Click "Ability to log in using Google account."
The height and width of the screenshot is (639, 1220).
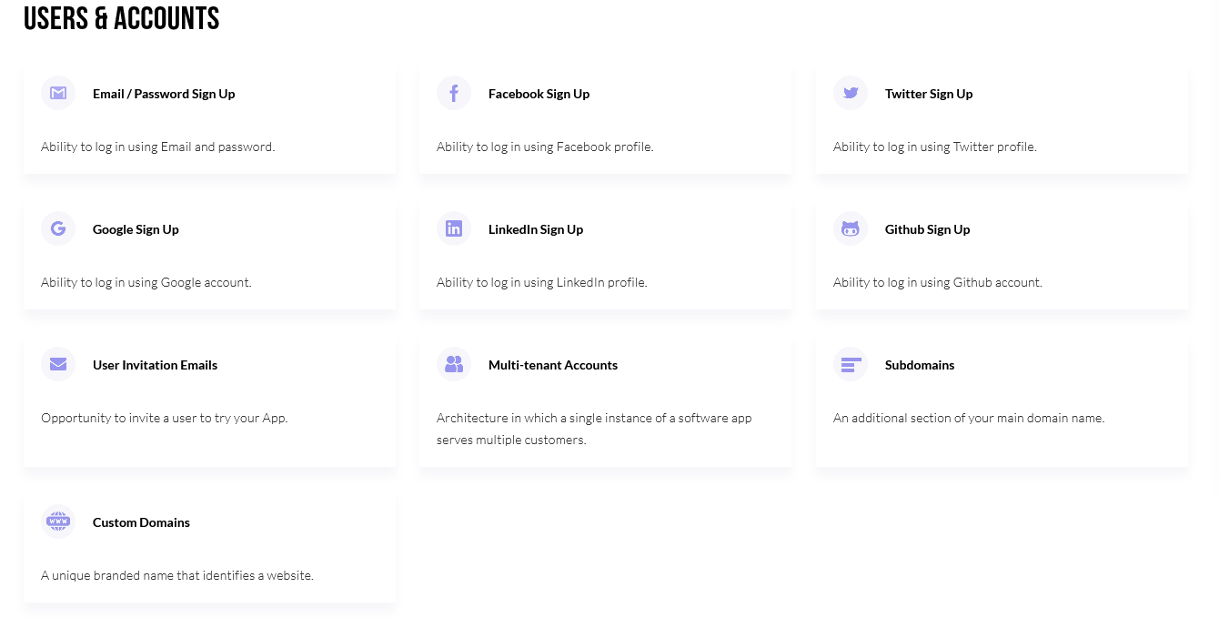[x=146, y=283]
